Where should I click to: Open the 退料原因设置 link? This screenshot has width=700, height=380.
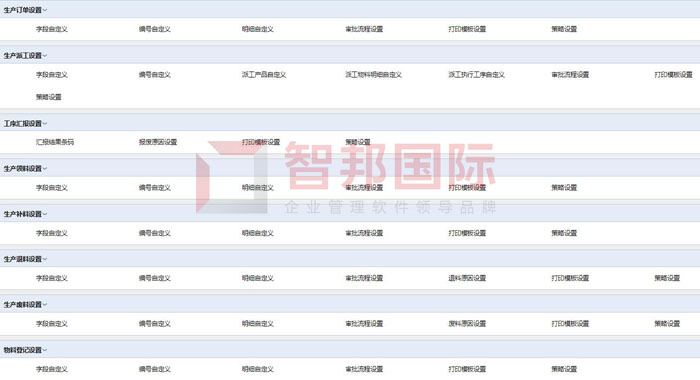click(x=467, y=278)
